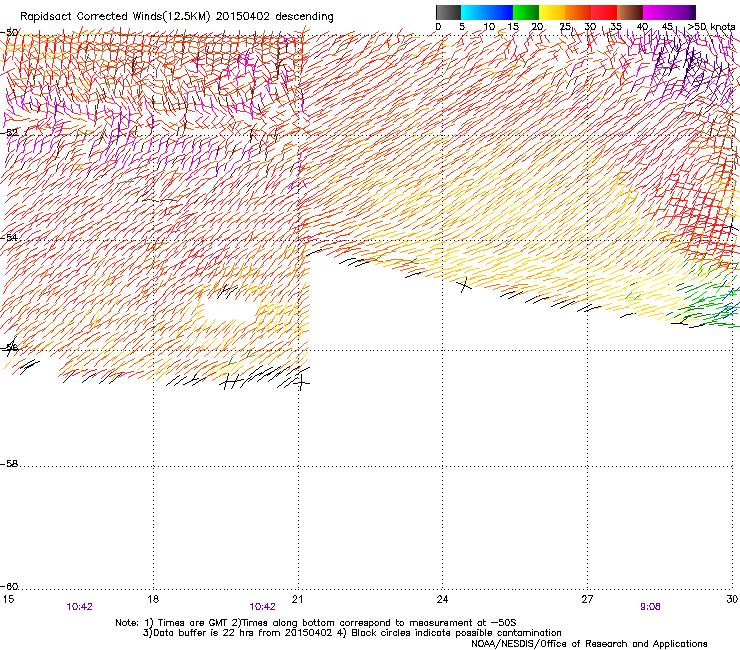This screenshot has height=650, width=740.
Task: Click the legend label '35'
Action: click(616, 27)
